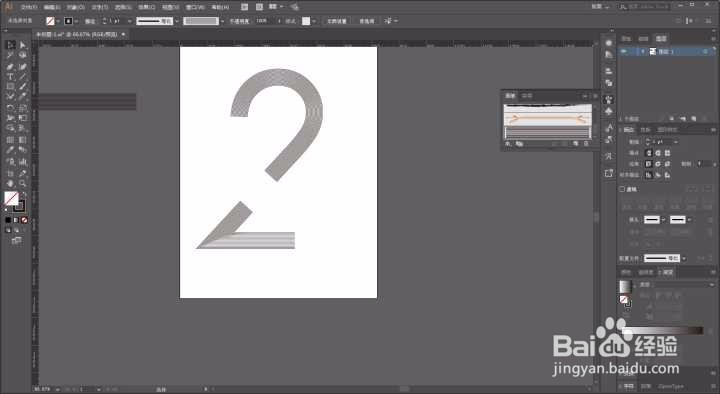The width and height of the screenshot is (720, 394).
Task: Align stroke to center option
Action: (x=649, y=175)
